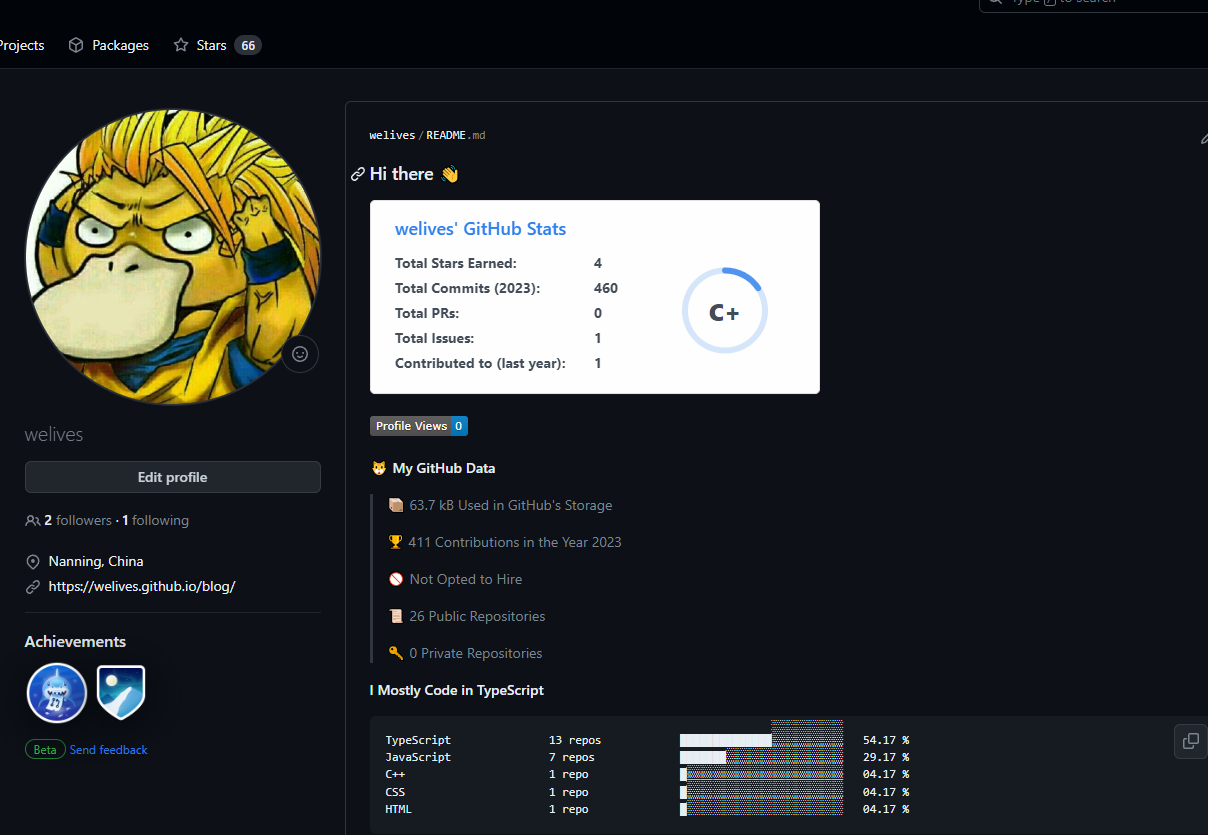Click the box icon beside storage usage
This screenshot has height=835, width=1208.
[x=396, y=505]
